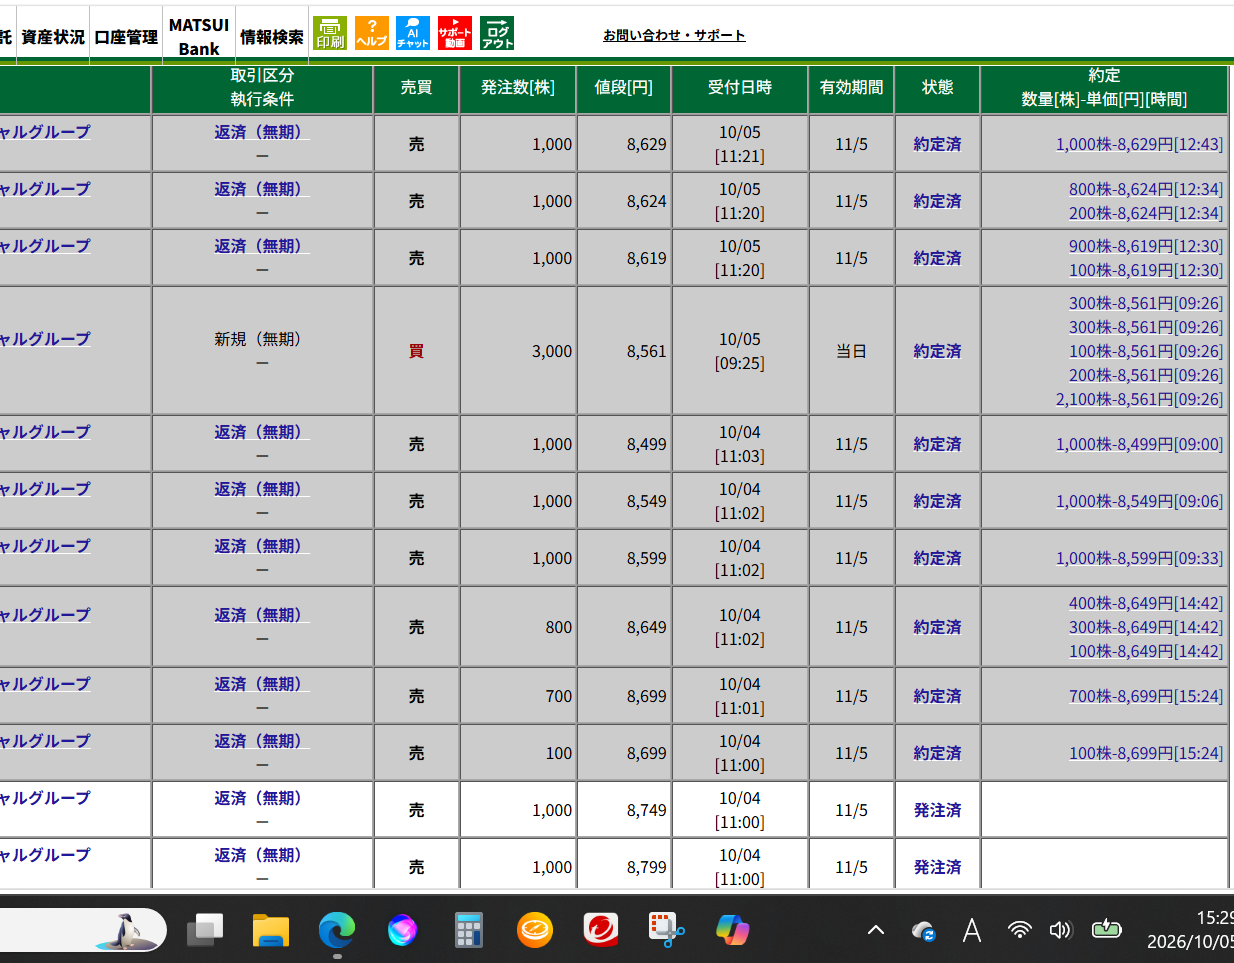The height and width of the screenshot is (963, 1234).
Task: Open the 資産状況 menu
Action: (53, 37)
